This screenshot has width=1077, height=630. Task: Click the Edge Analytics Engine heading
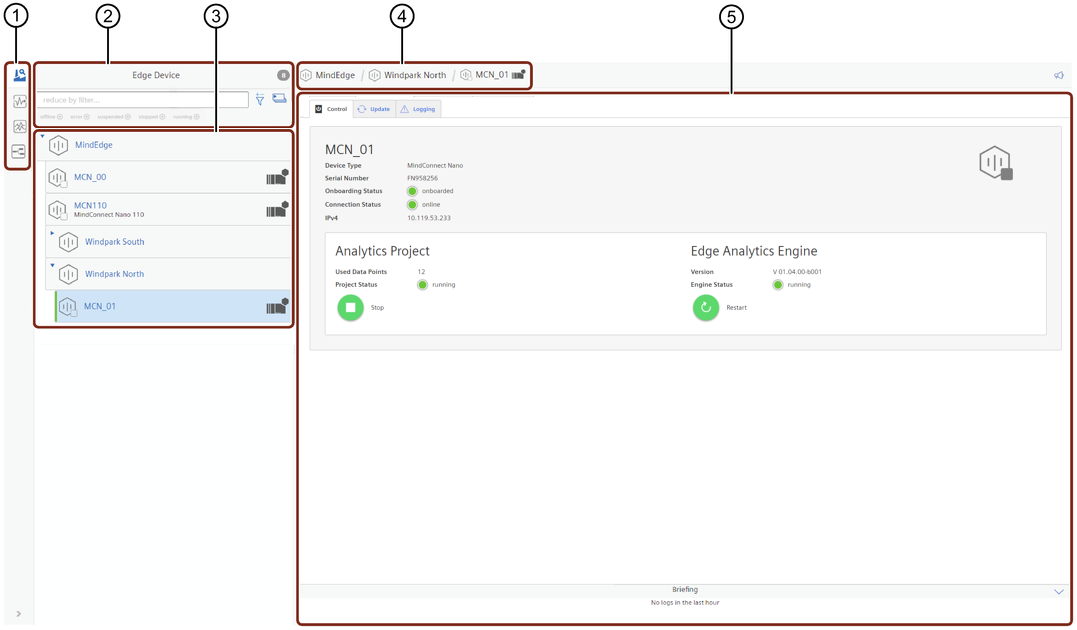click(x=754, y=251)
